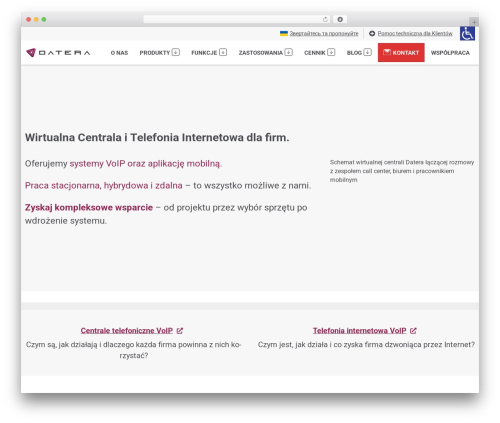The image size is (500, 423).
Task: Expand the Funkcje dropdown arrow
Action: pyautogui.click(x=223, y=52)
